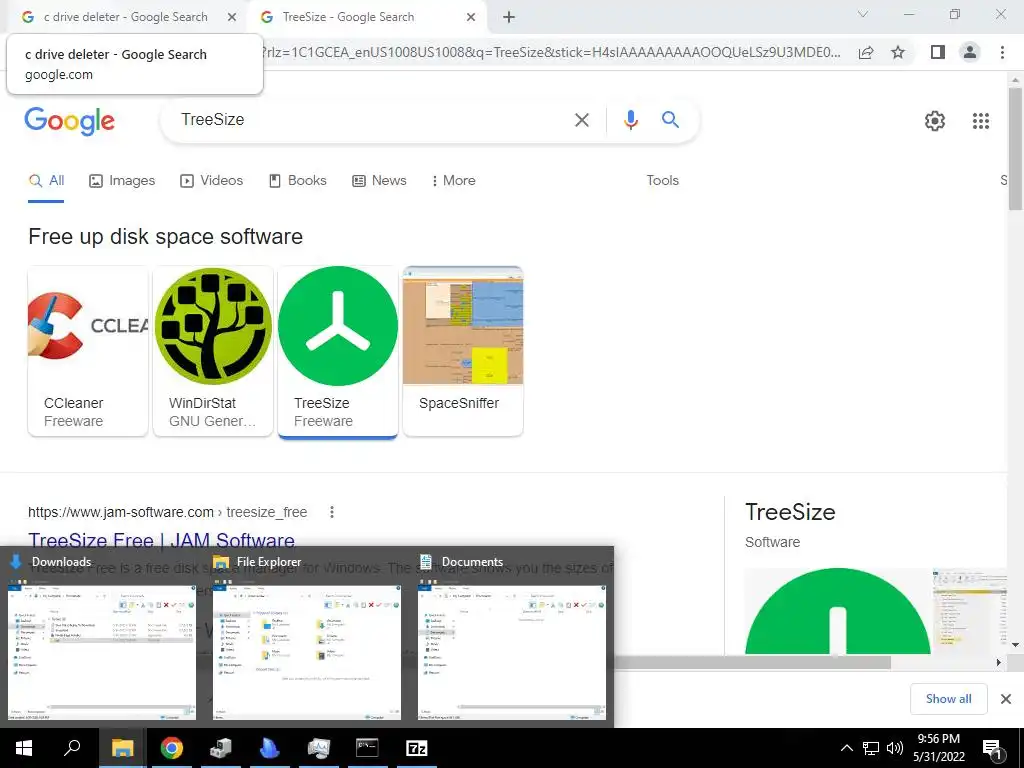Switch to Books results
This screenshot has width=1024, height=768.
pos(298,181)
